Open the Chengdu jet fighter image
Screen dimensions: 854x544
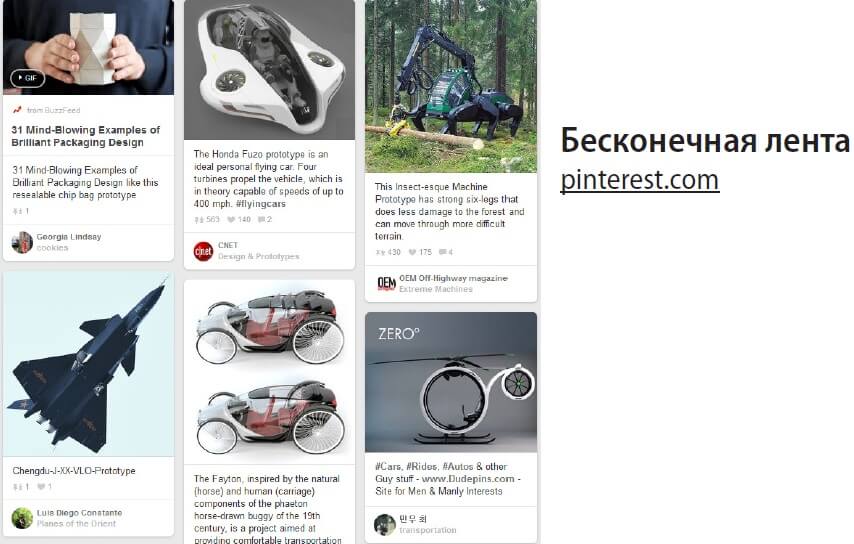(88, 364)
